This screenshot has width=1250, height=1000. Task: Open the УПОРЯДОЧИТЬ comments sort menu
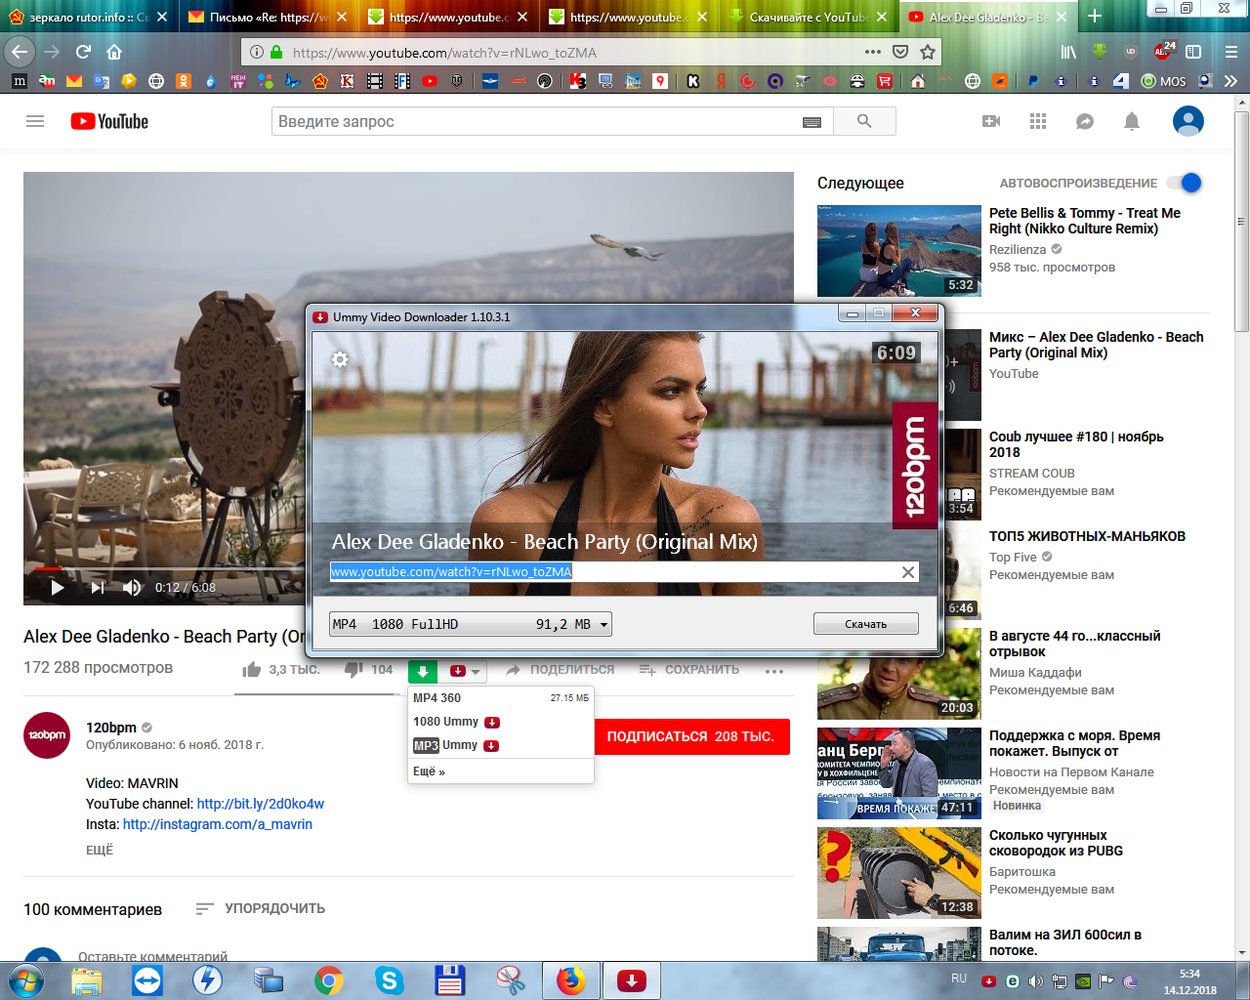click(260, 909)
